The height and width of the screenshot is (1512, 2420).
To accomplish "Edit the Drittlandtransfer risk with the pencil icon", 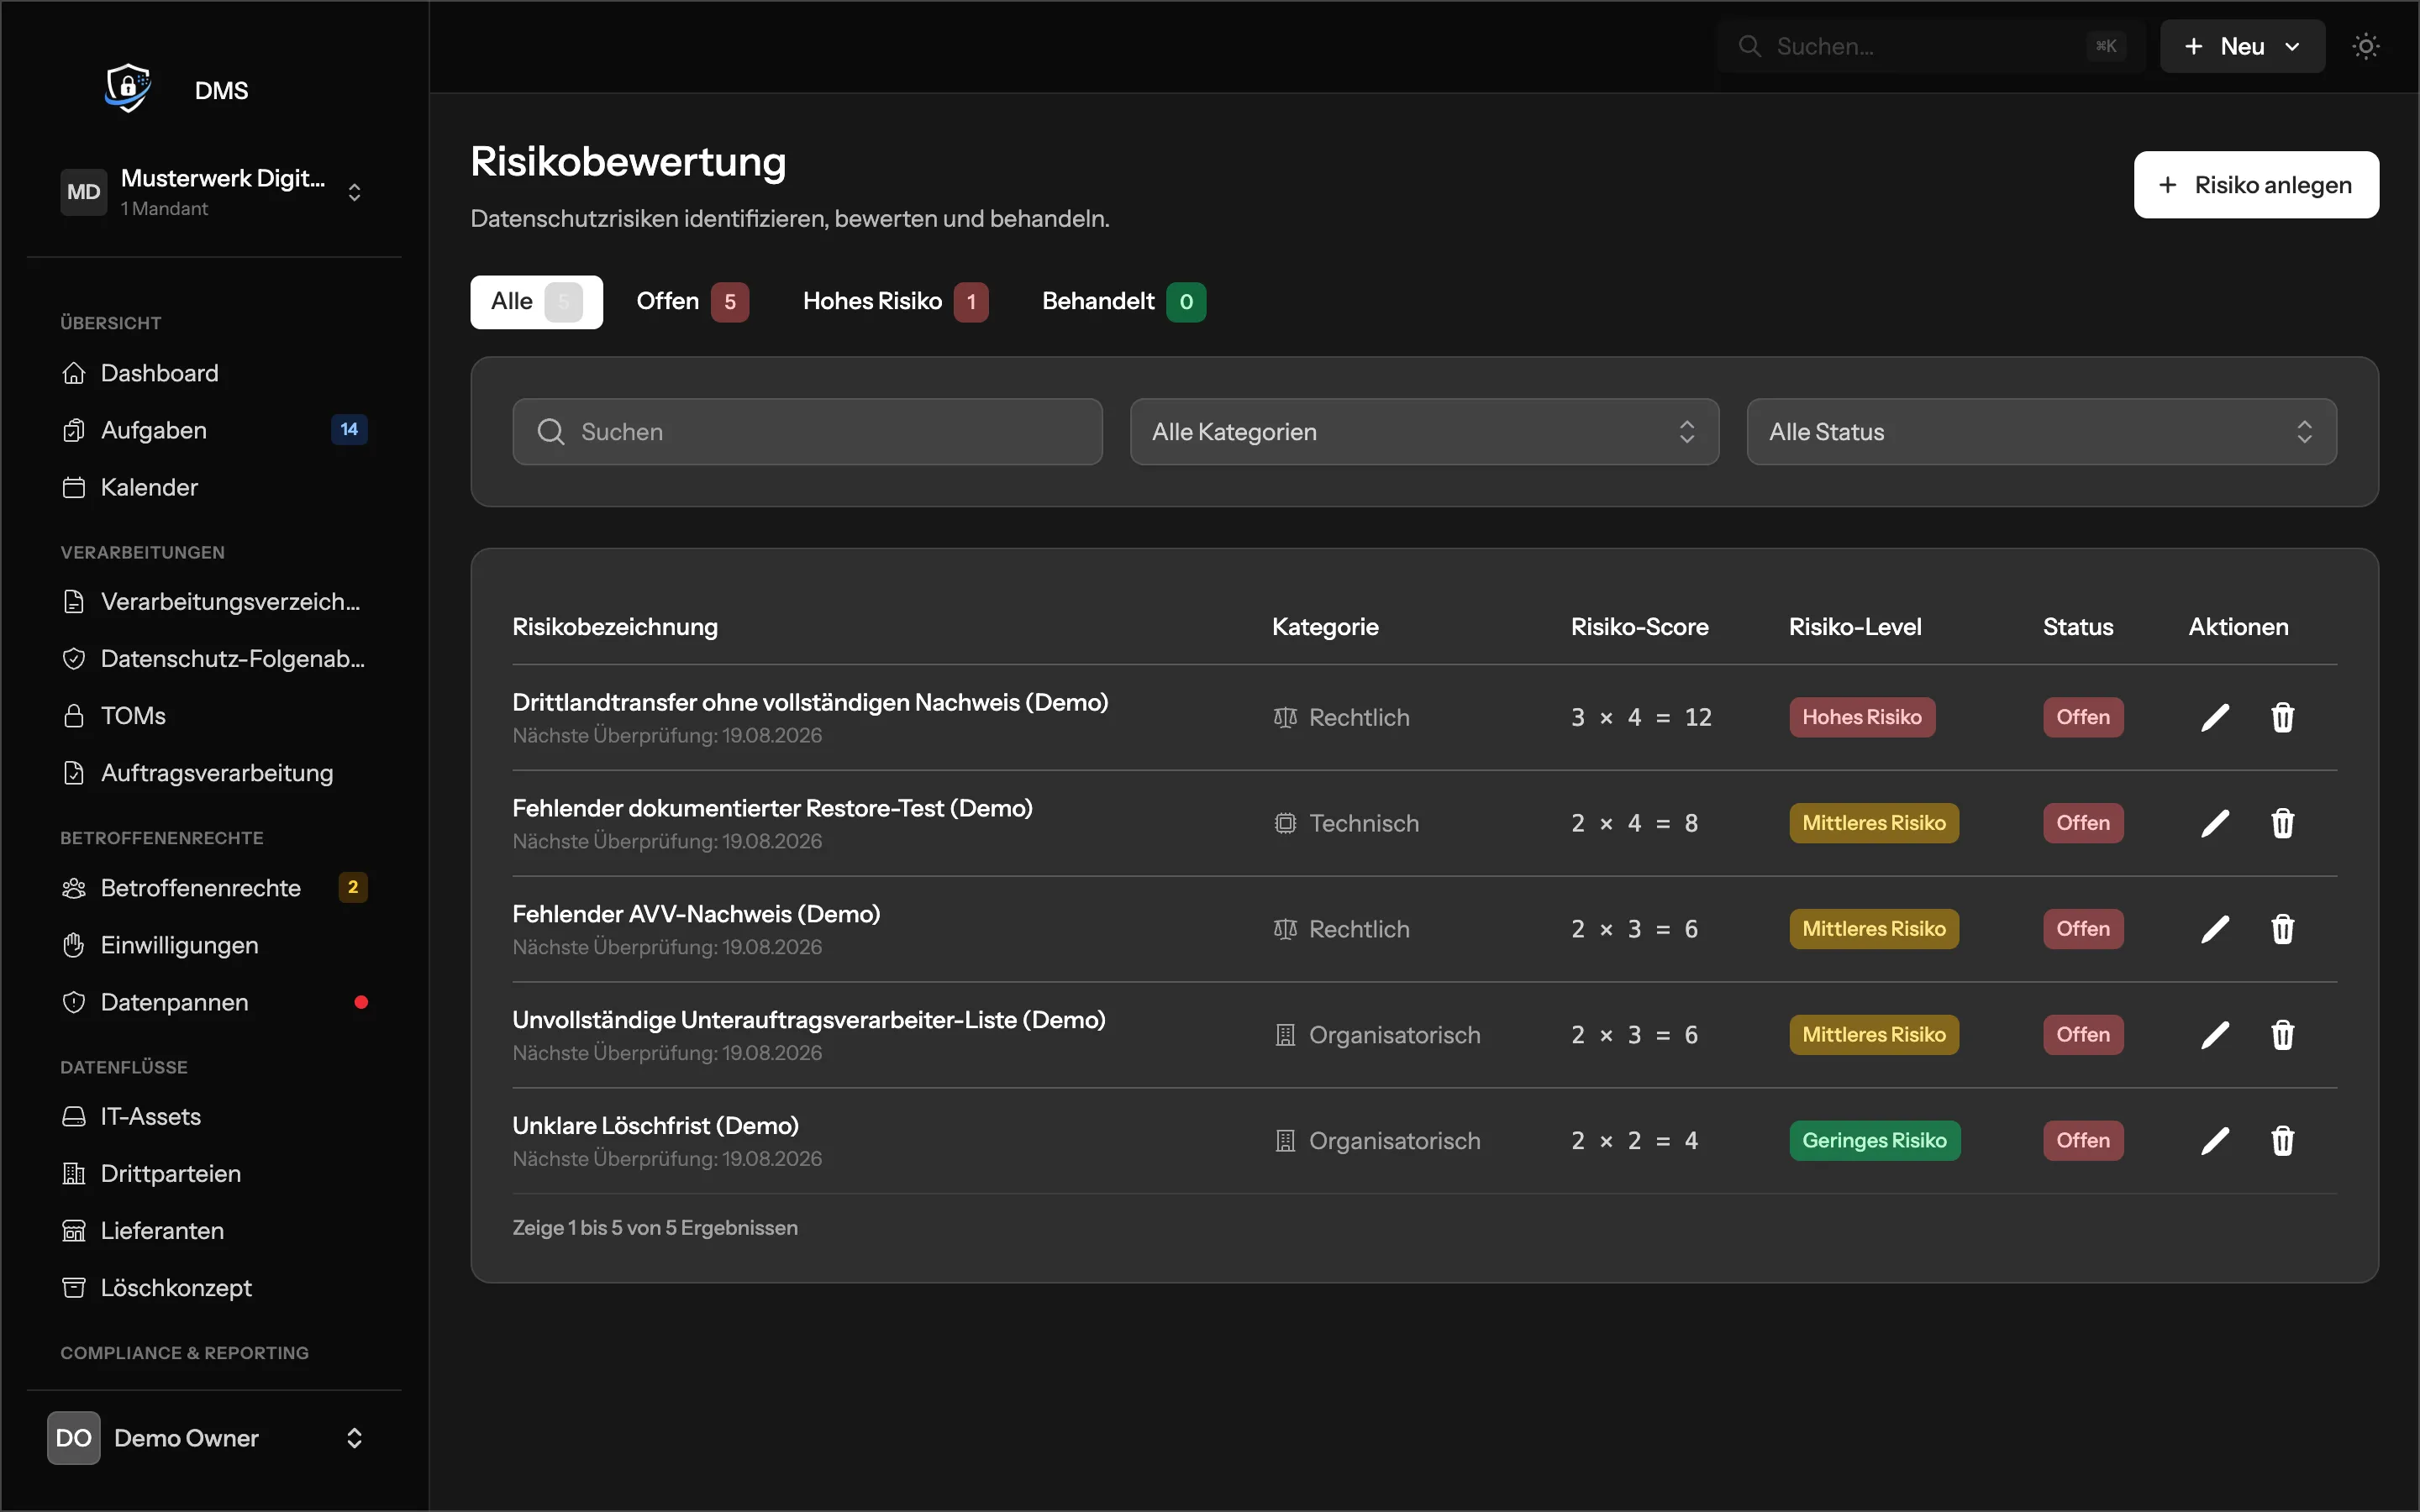I will tap(2215, 717).
